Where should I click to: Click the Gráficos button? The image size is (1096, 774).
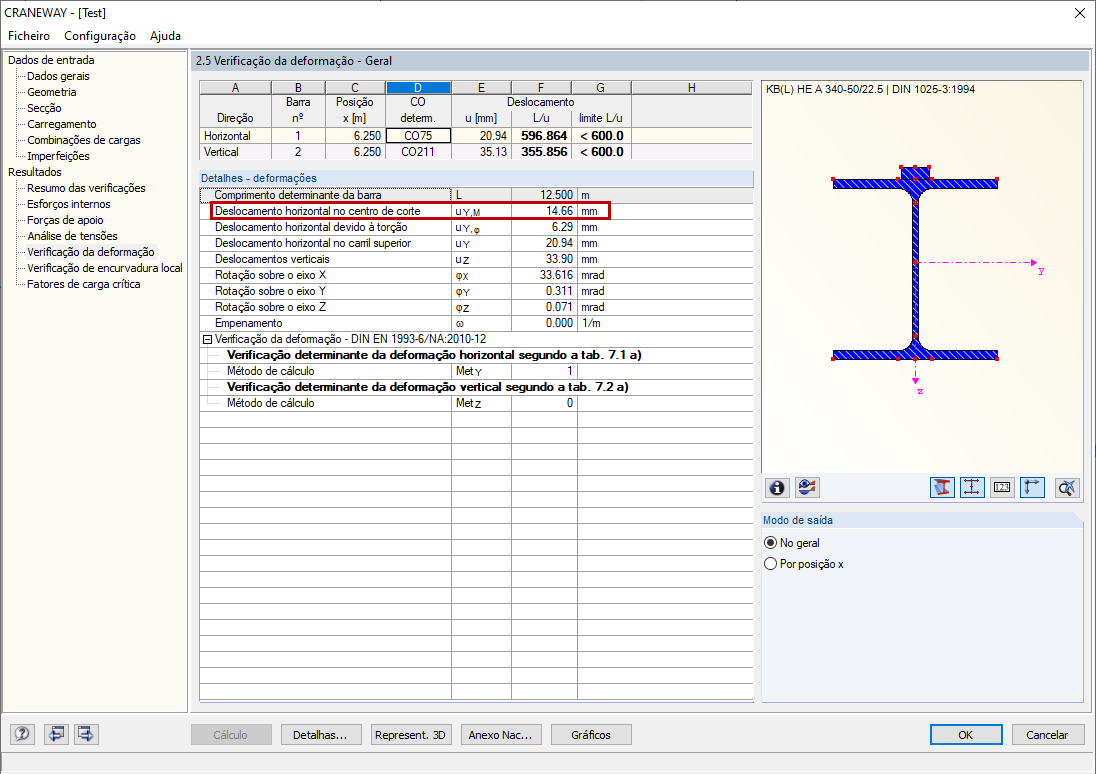(591, 735)
